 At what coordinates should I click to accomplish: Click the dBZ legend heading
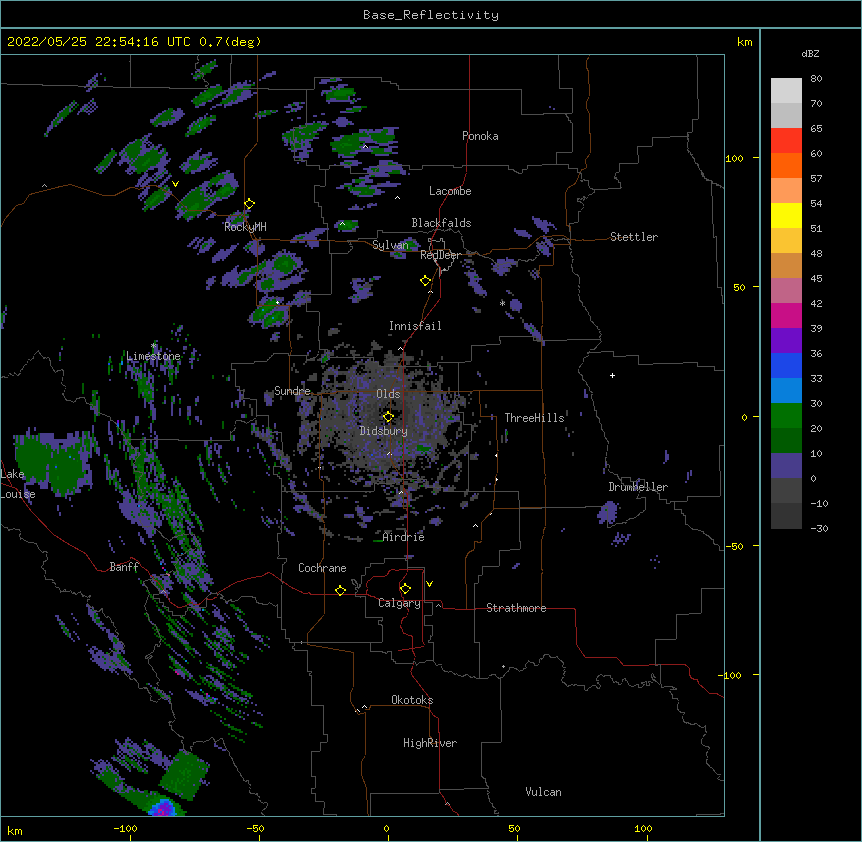pos(810,53)
